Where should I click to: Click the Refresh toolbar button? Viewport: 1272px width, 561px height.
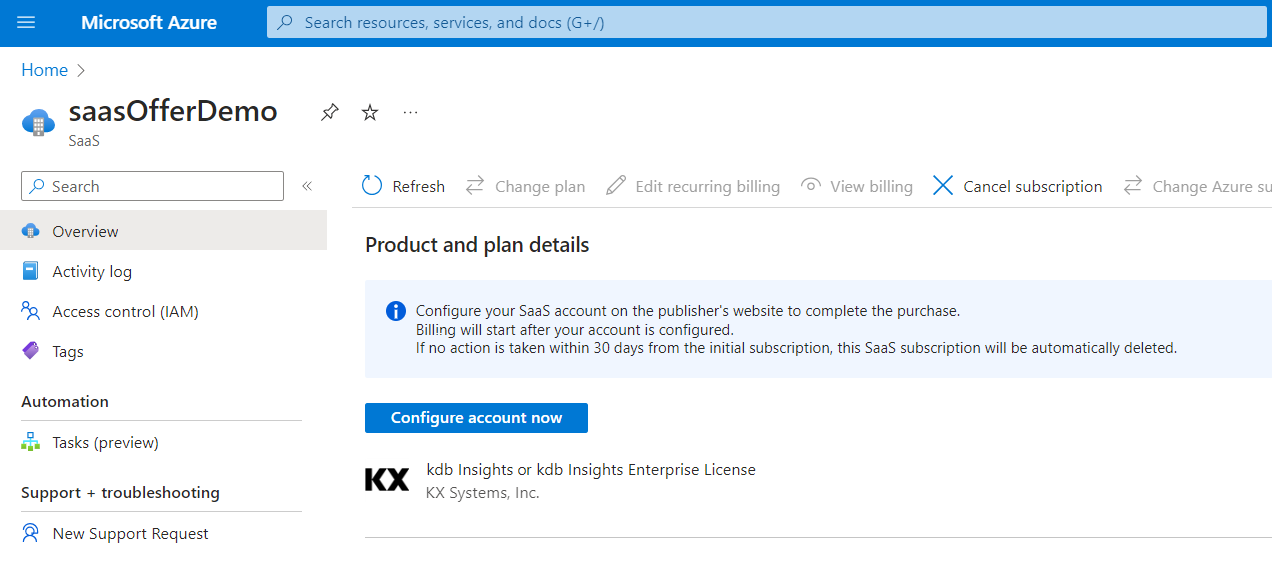[404, 186]
